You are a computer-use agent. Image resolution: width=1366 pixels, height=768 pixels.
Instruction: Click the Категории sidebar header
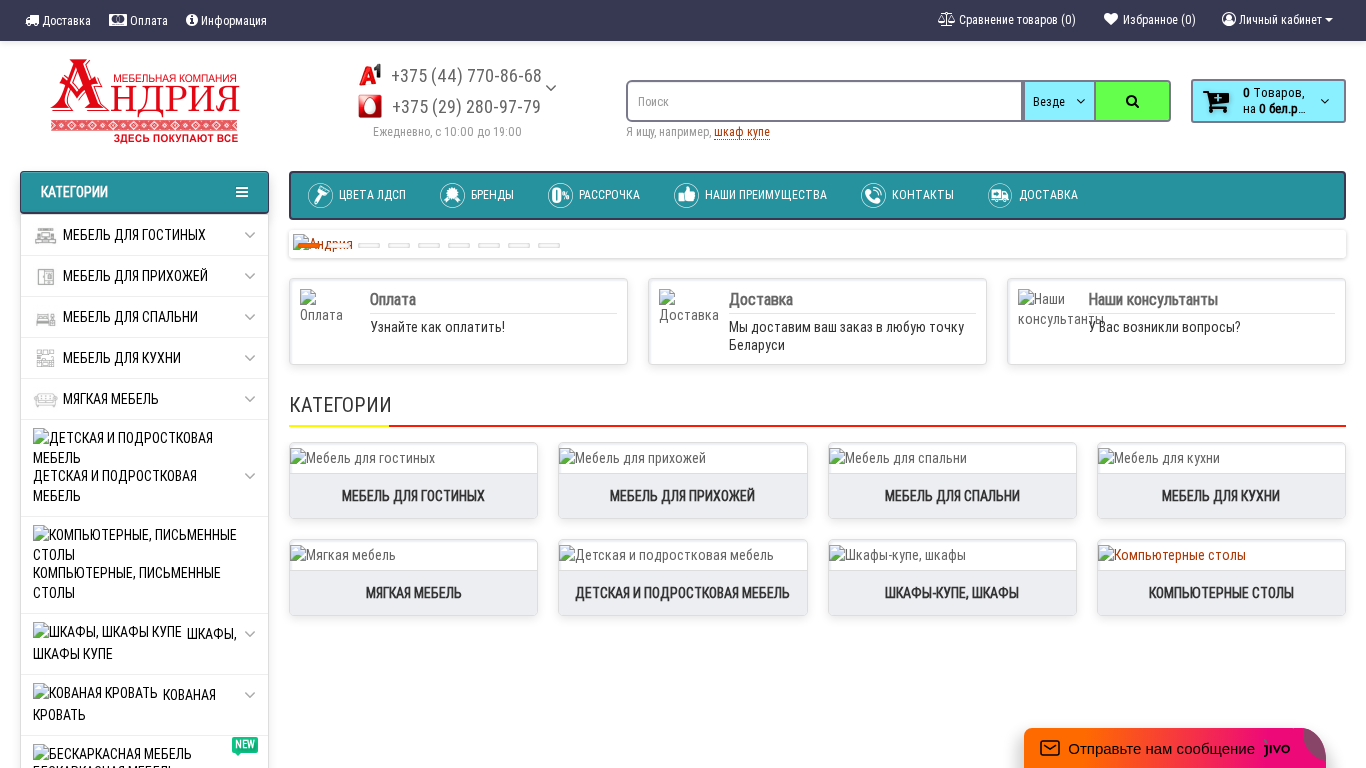(x=144, y=192)
